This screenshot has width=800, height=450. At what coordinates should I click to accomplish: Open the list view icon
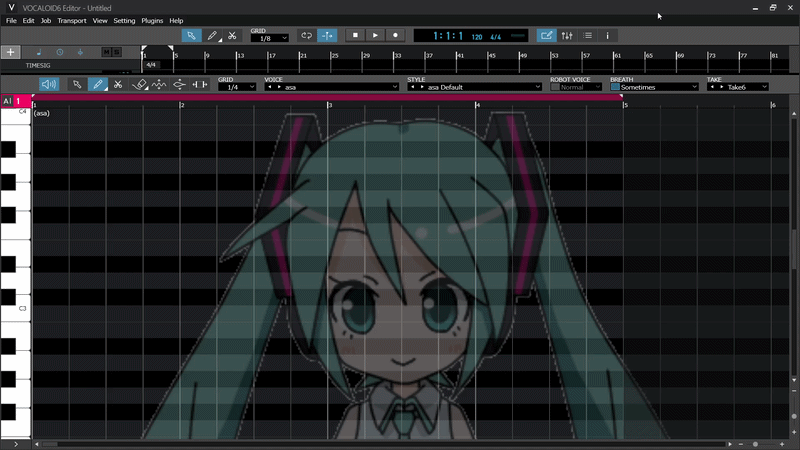pyautogui.click(x=588, y=35)
